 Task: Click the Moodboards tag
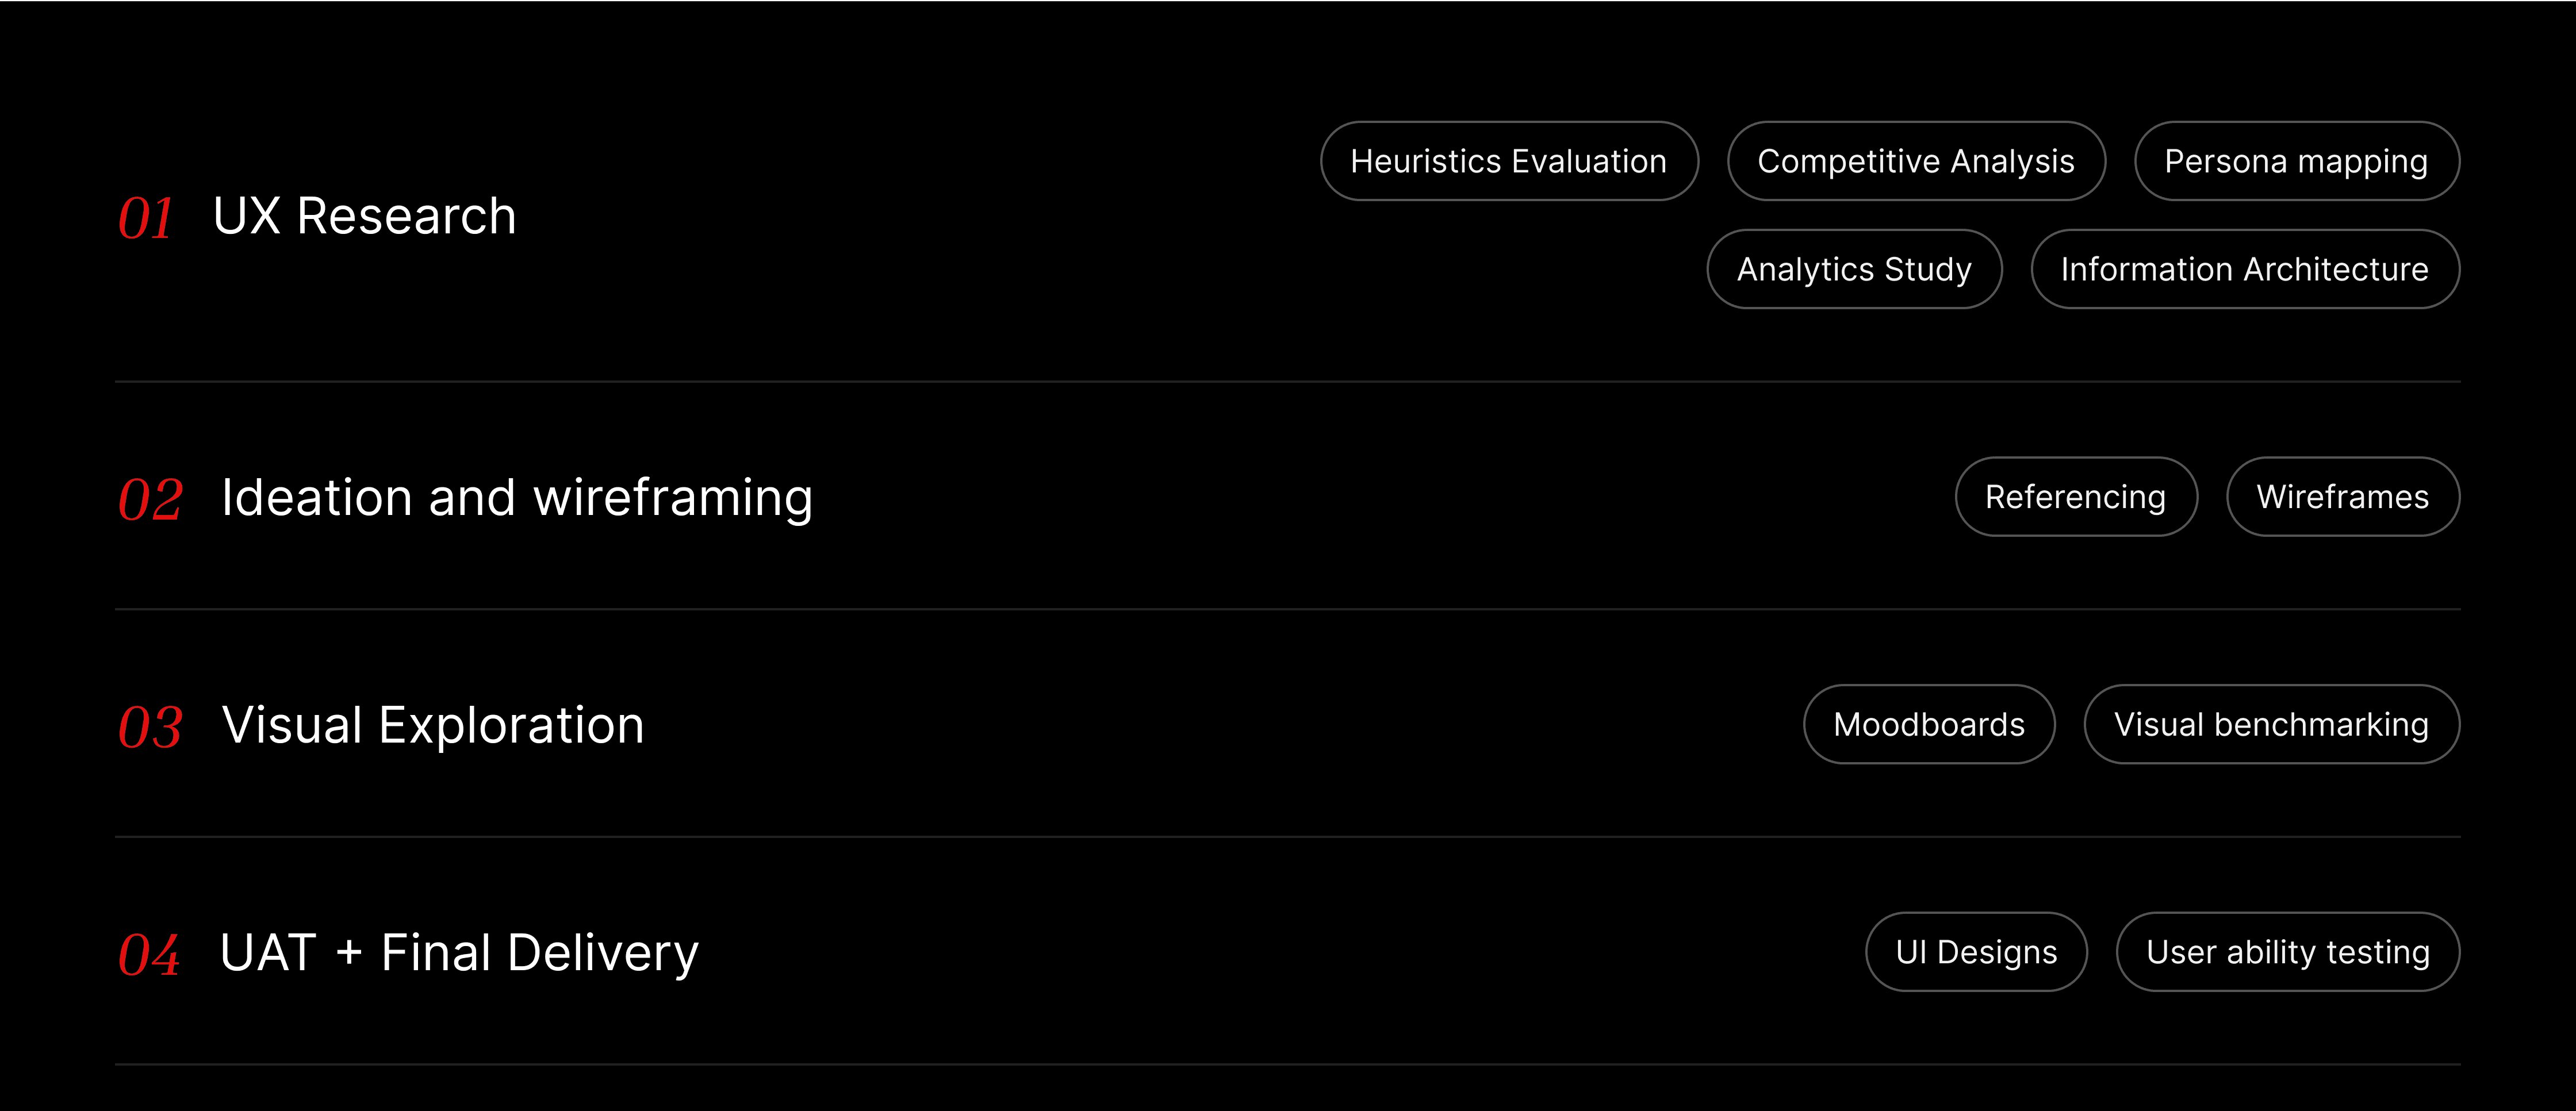[1929, 724]
